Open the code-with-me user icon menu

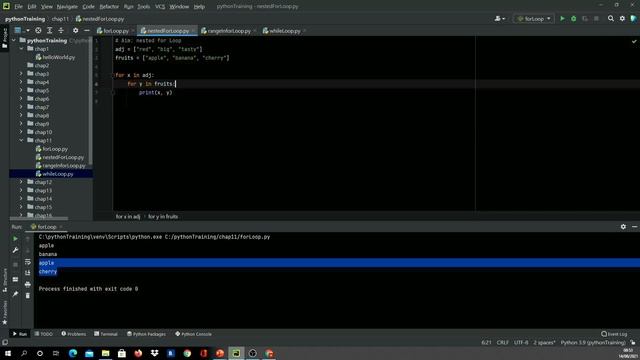tap(500, 18)
